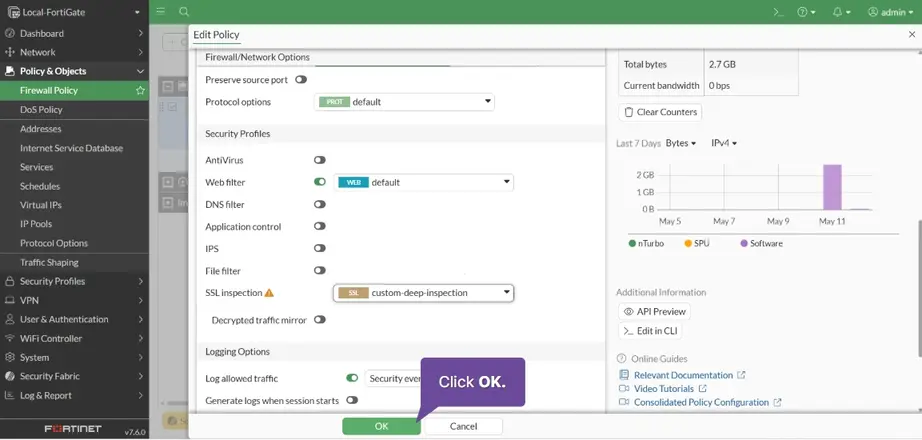
Task: Enable the IPS toggle
Action: (320, 248)
